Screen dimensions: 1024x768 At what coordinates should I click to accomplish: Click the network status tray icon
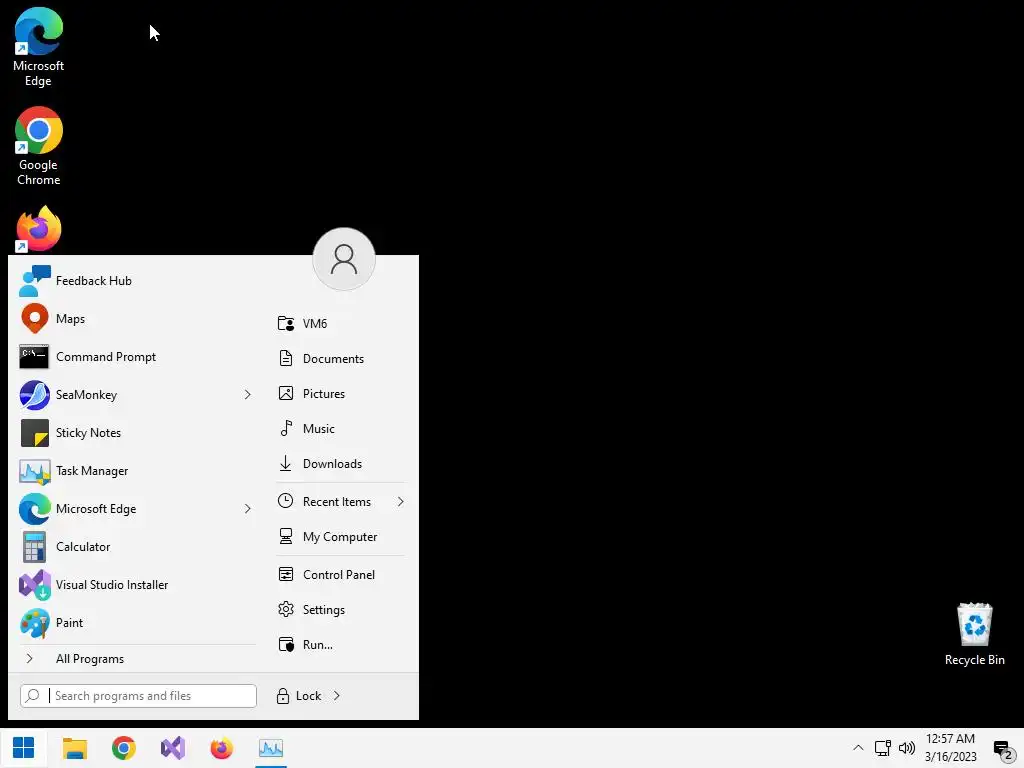click(883, 748)
